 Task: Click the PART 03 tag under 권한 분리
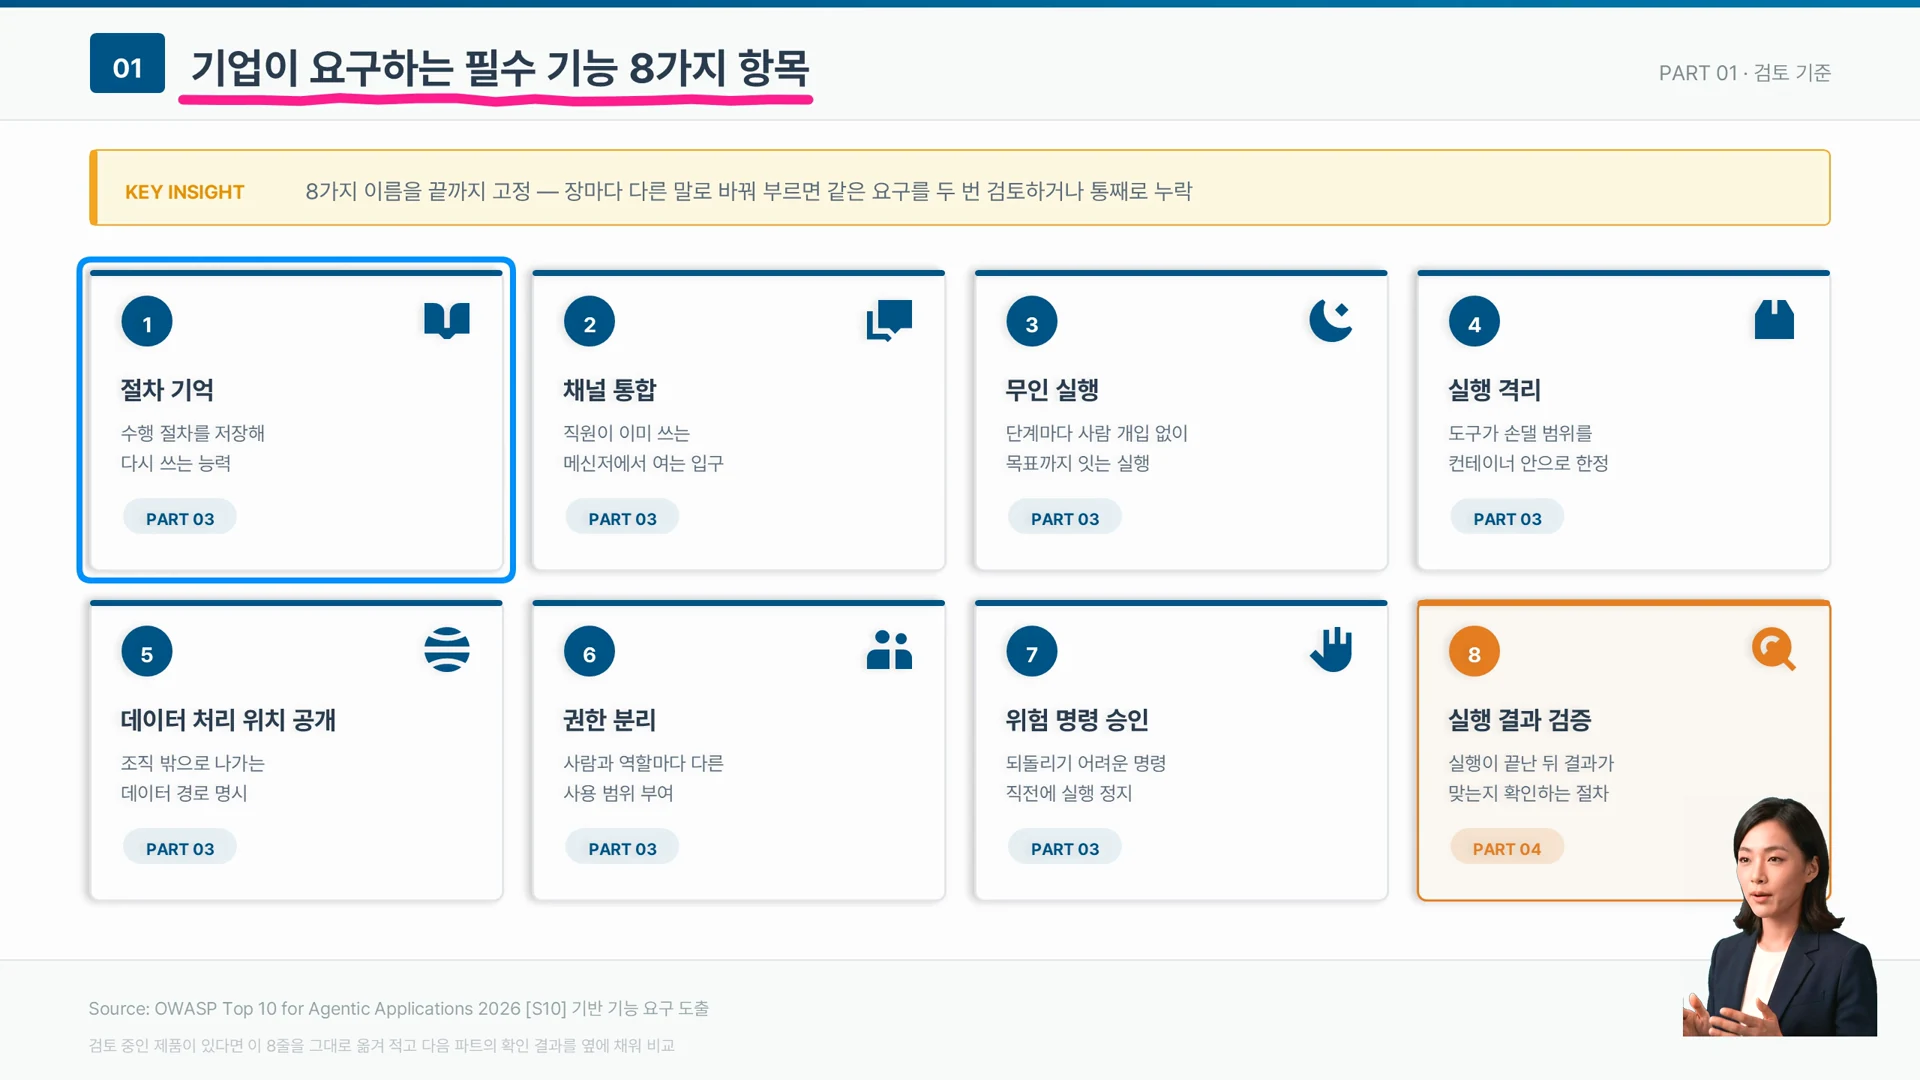(622, 848)
